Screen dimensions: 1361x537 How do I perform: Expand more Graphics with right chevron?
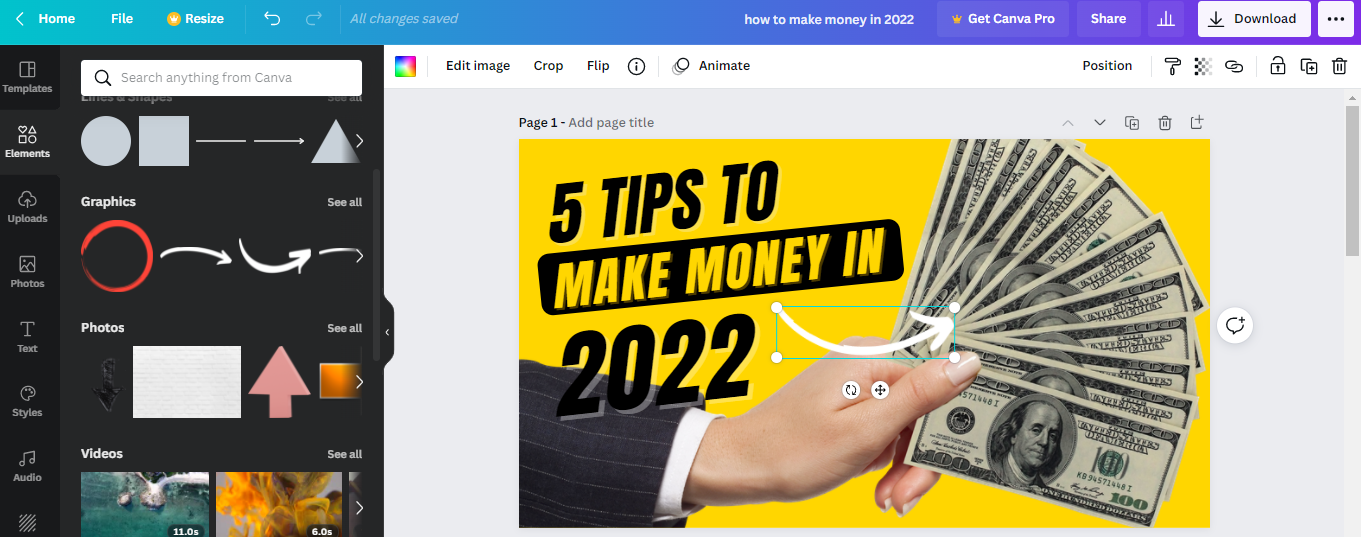click(359, 256)
